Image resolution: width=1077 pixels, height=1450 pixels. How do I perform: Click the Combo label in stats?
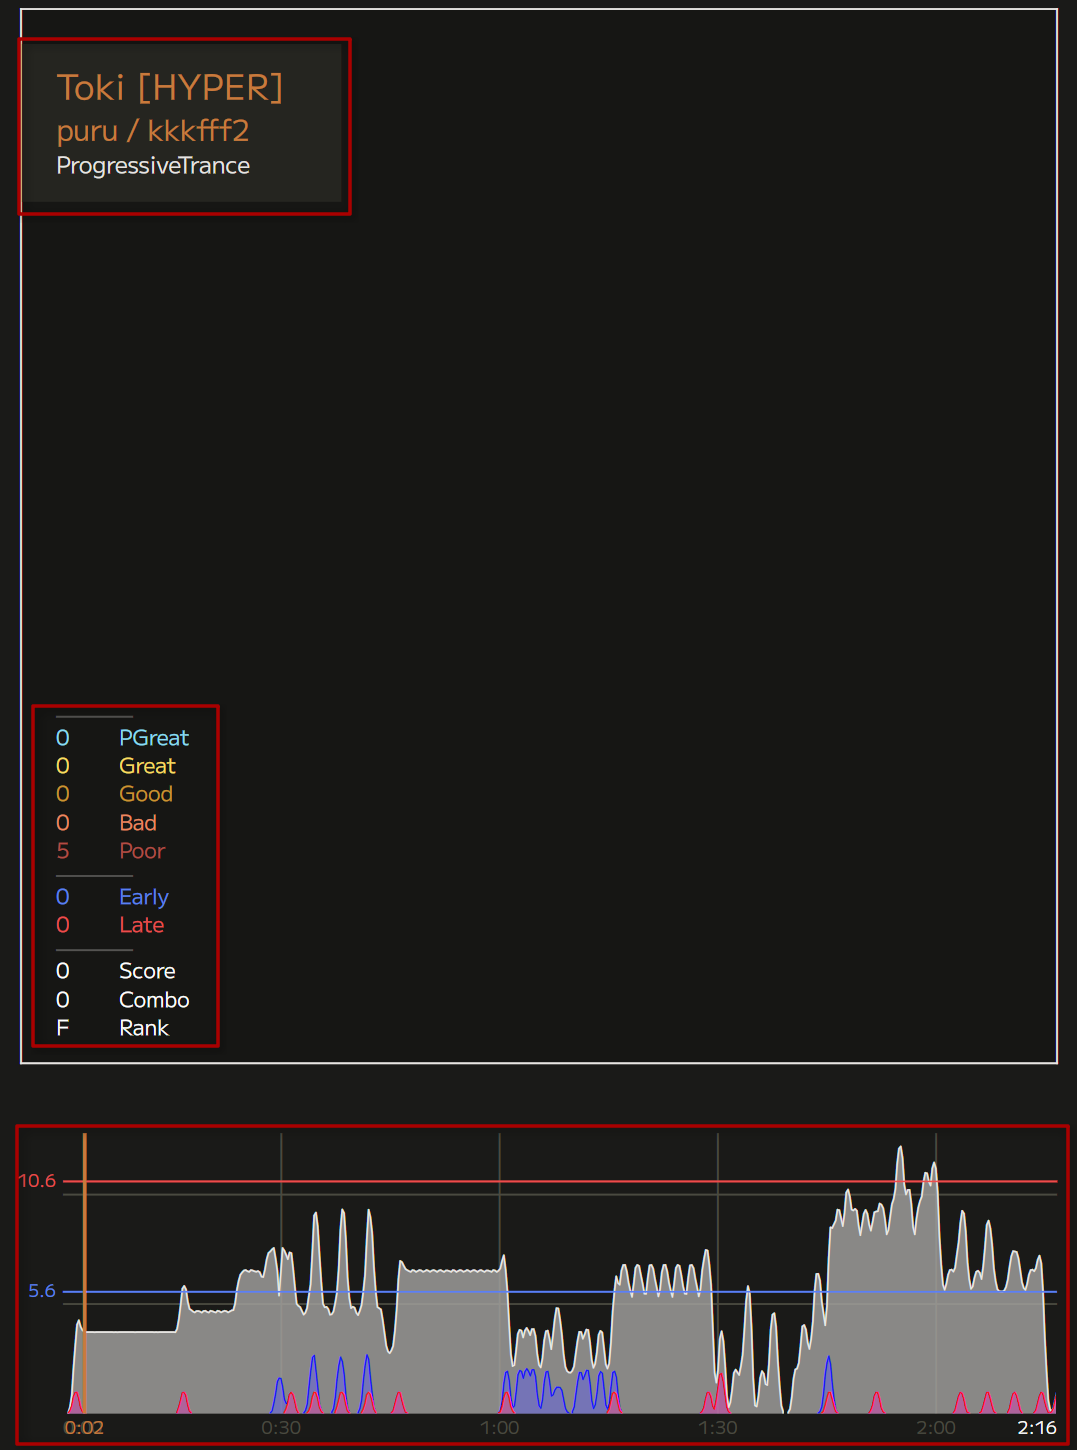pyautogui.click(x=154, y=1000)
